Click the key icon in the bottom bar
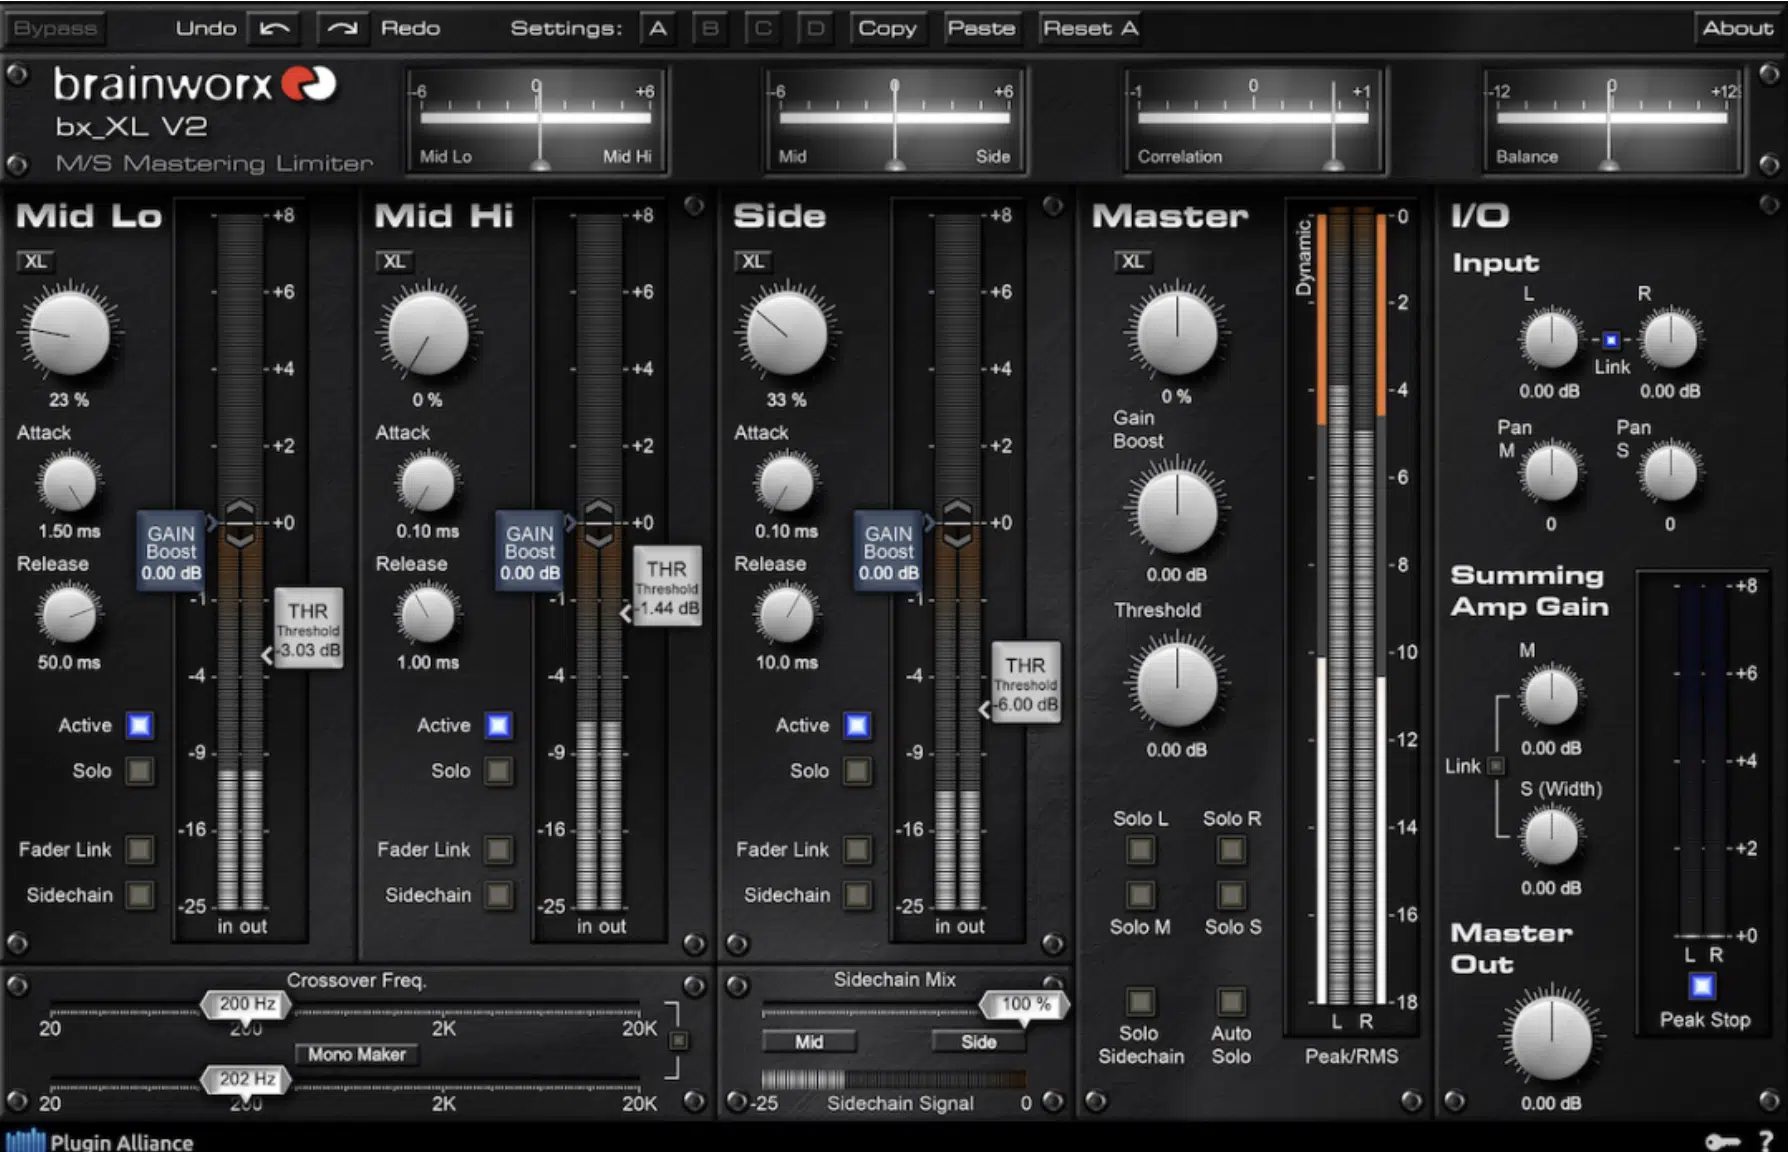Viewport: 1790px width, 1152px height. pyautogui.click(x=1722, y=1141)
